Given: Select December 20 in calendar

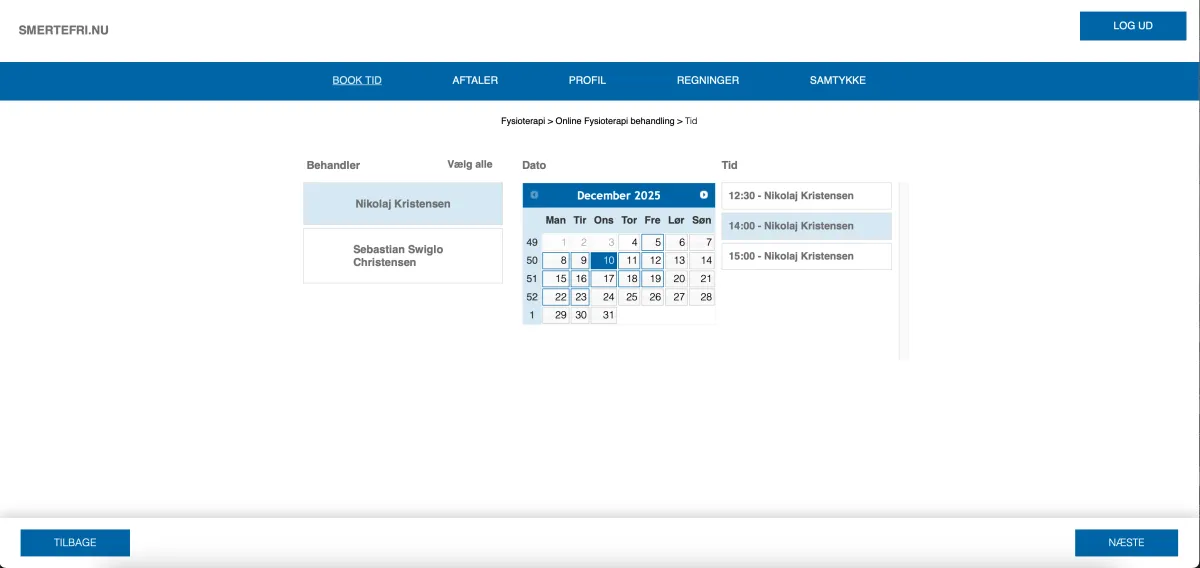Looking at the screenshot, I should [677, 279].
